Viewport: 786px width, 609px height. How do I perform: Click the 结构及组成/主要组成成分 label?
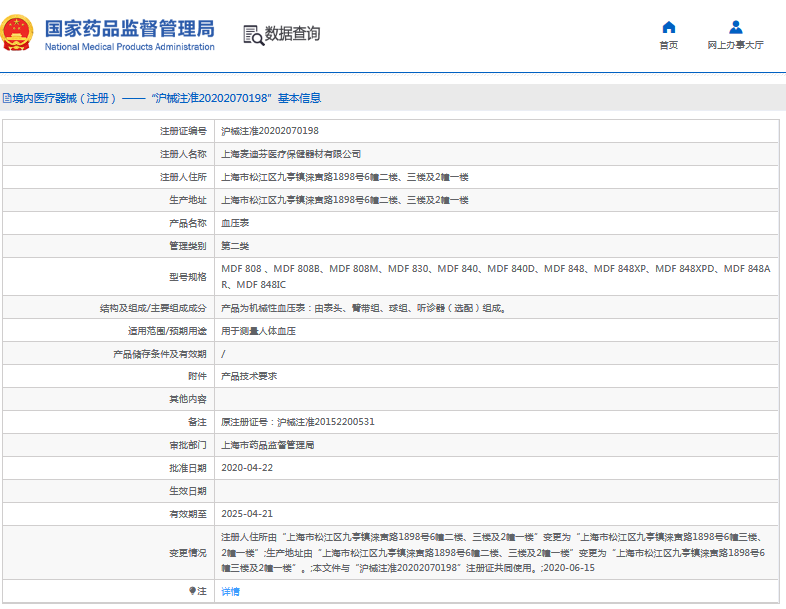153,308
